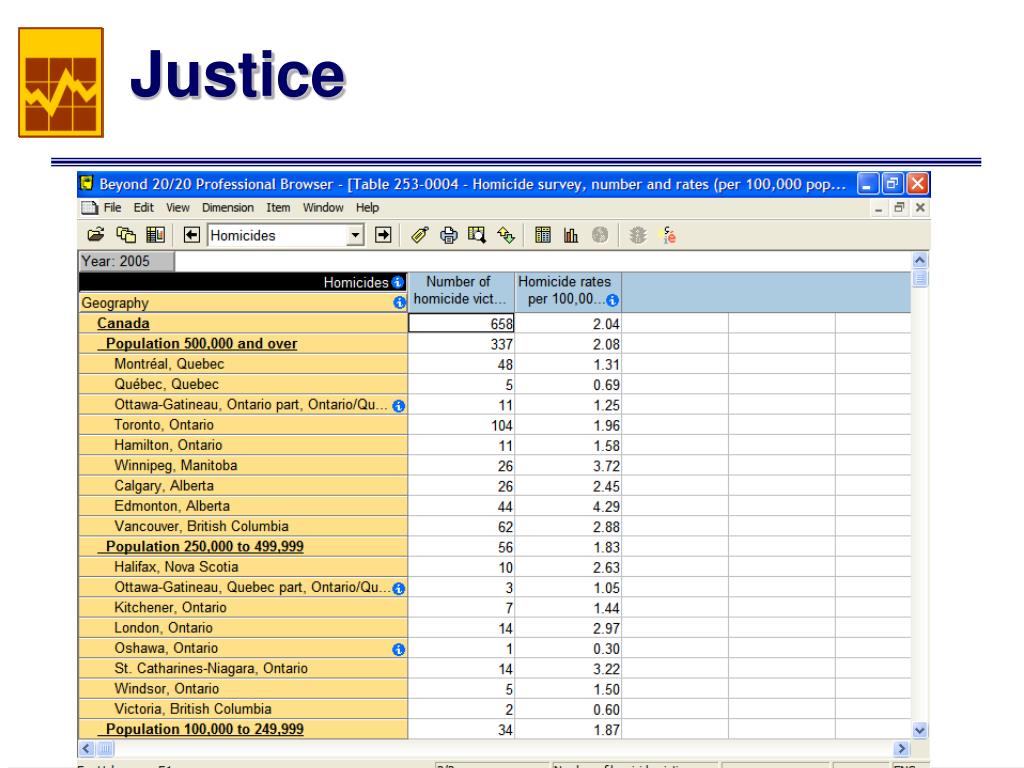Click info icon on Oshawa, Ontario row
This screenshot has width=1024, height=768.
(x=398, y=649)
